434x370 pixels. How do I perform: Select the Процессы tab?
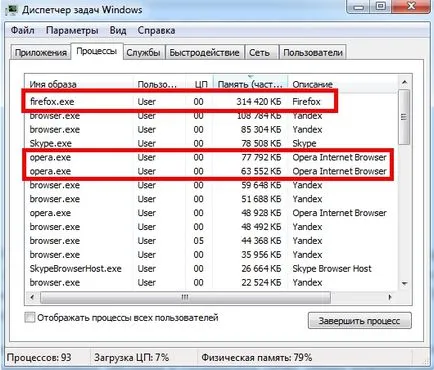point(97,51)
